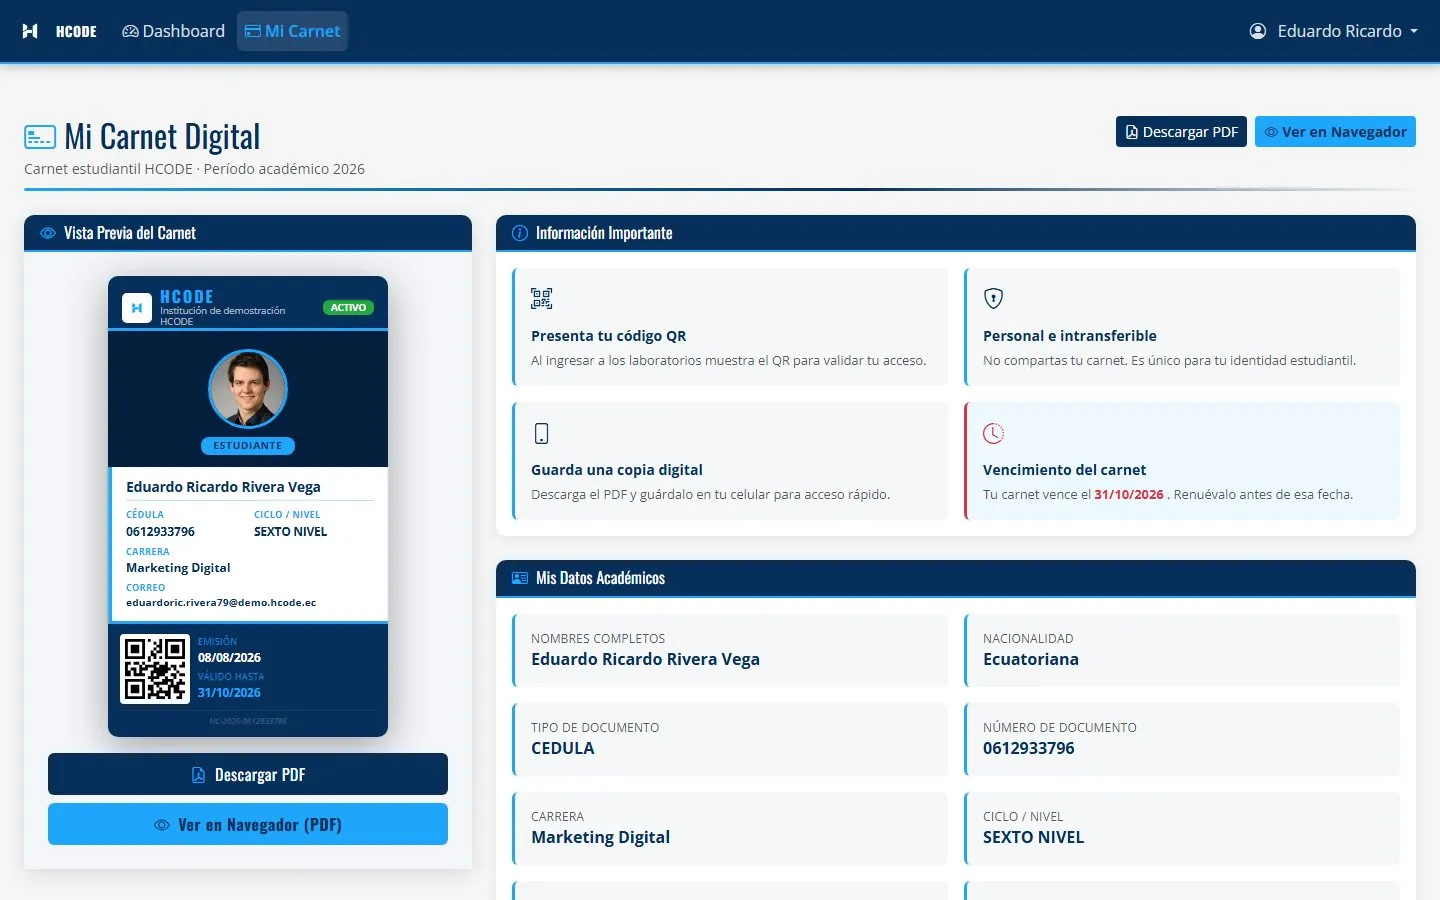Click the Presenta tu código QR heading

click(609, 336)
